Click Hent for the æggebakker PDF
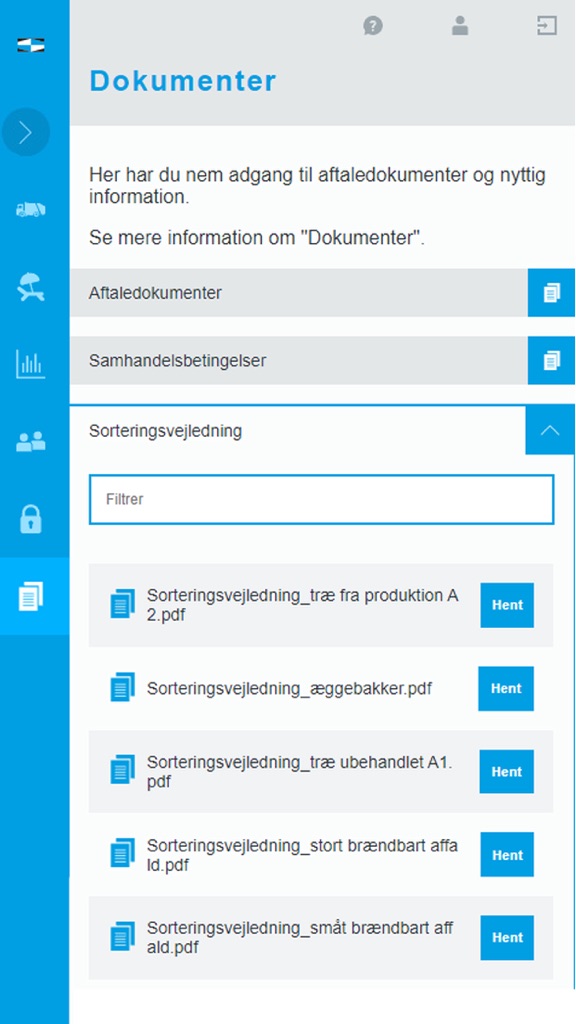This screenshot has width=576, height=1024. point(505,688)
